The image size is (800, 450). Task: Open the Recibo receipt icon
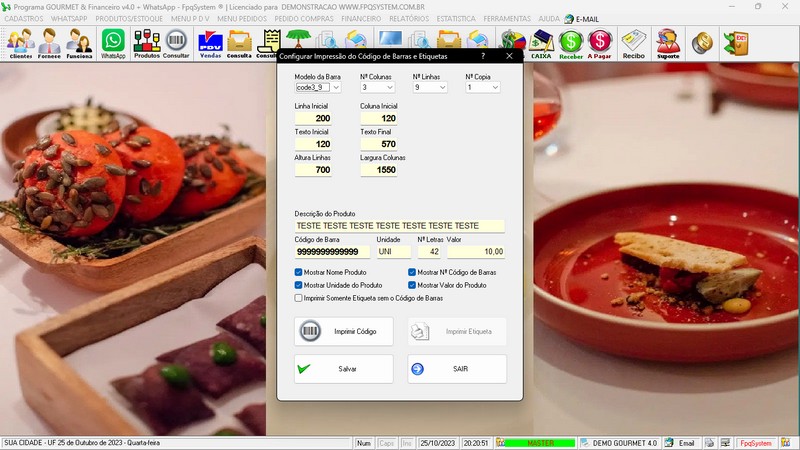pyautogui.click(x=634, y=43)
